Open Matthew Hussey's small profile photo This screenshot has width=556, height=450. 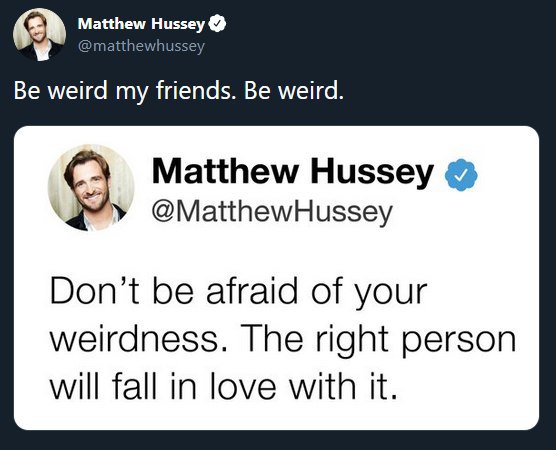click(39, 35)
